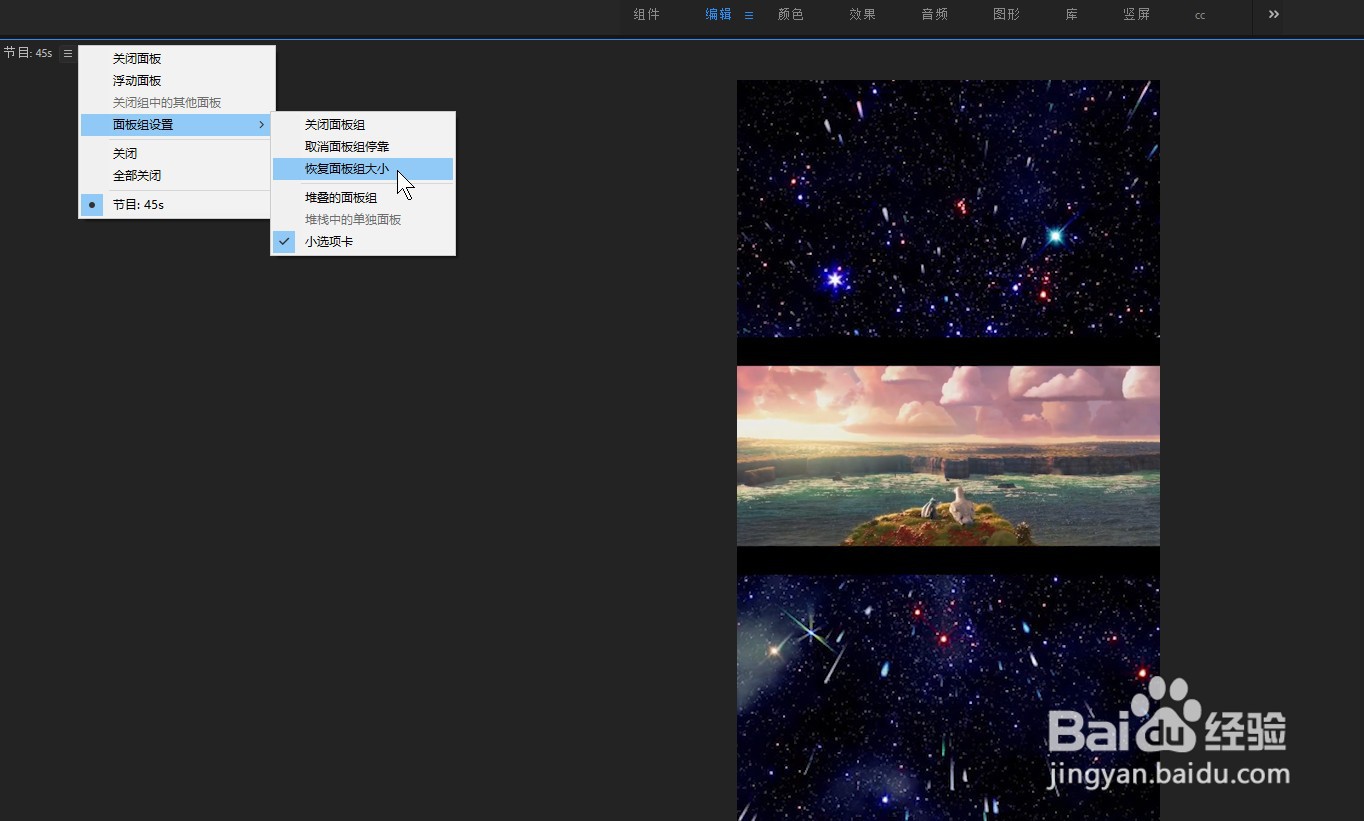Choose 堆叠的面板组 in the submenu
The width and height of the screenshot is (1364, 821).
coord(363,198)
